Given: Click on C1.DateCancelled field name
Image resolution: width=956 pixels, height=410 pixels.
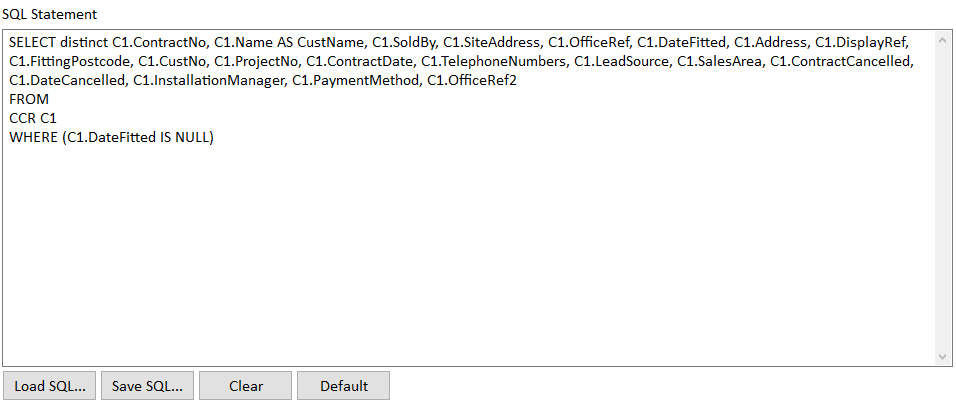Looking at the screenshot, I should (67, 81).
